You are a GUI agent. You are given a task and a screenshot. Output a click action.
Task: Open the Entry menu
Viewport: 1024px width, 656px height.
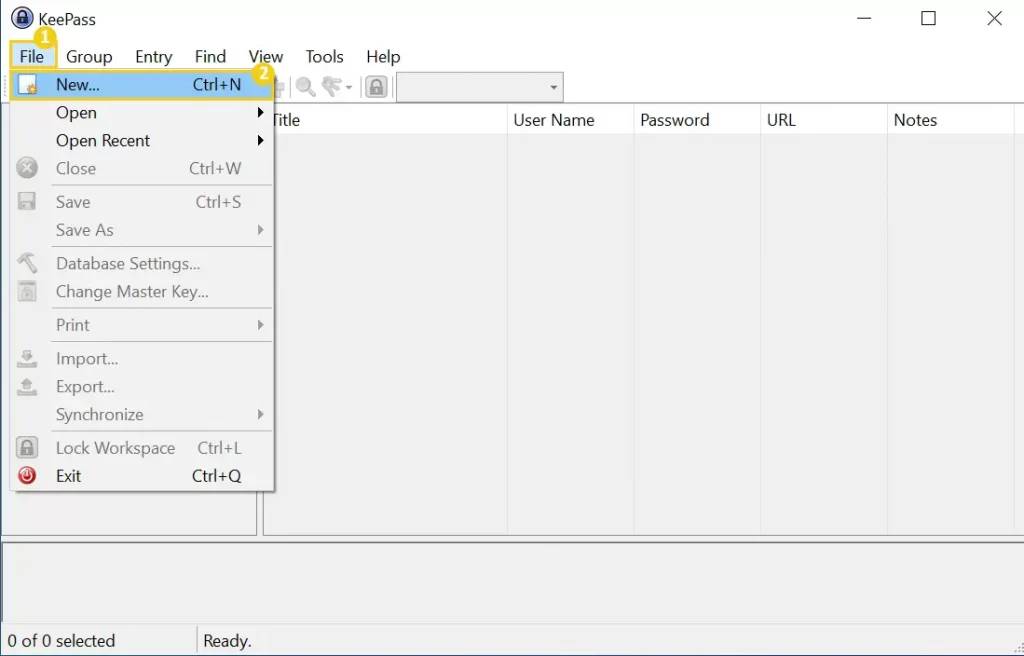153,57
